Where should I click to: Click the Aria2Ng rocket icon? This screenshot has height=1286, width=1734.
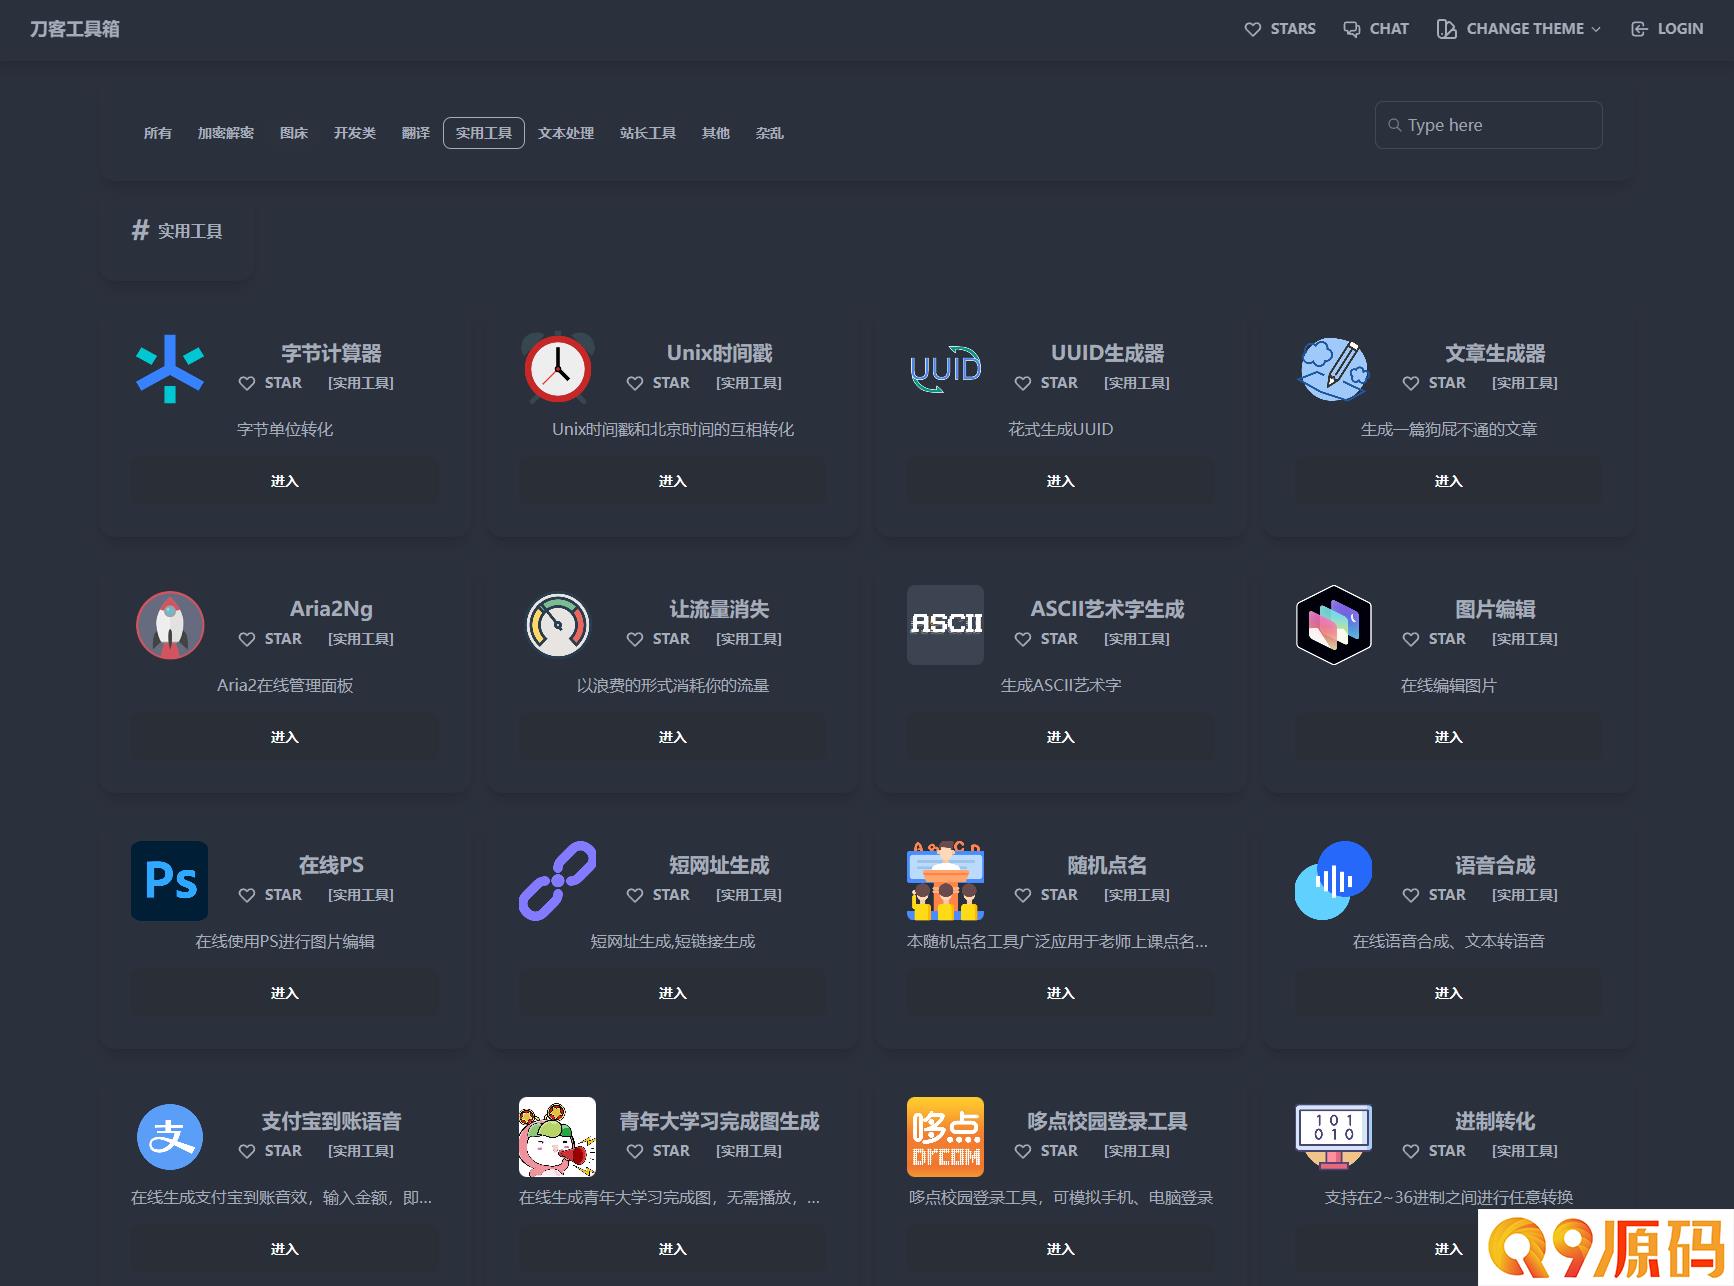[170, 625]
